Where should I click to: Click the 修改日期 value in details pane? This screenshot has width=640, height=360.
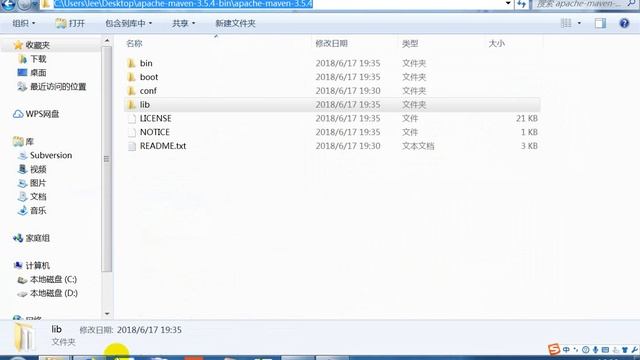[x=149, y=330]
